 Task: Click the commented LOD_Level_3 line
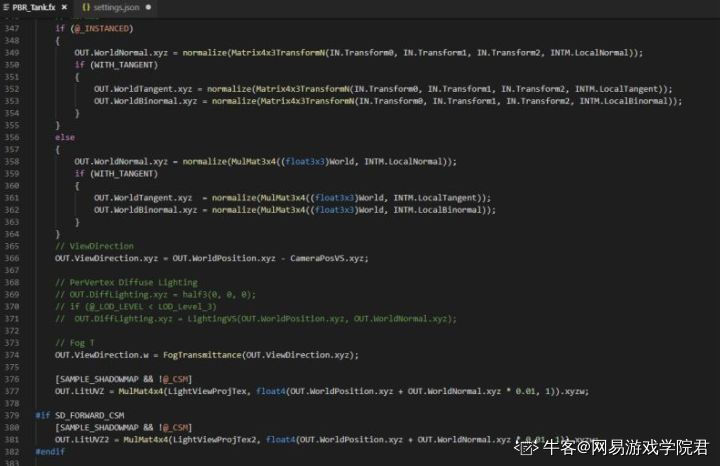coord(136,307)
